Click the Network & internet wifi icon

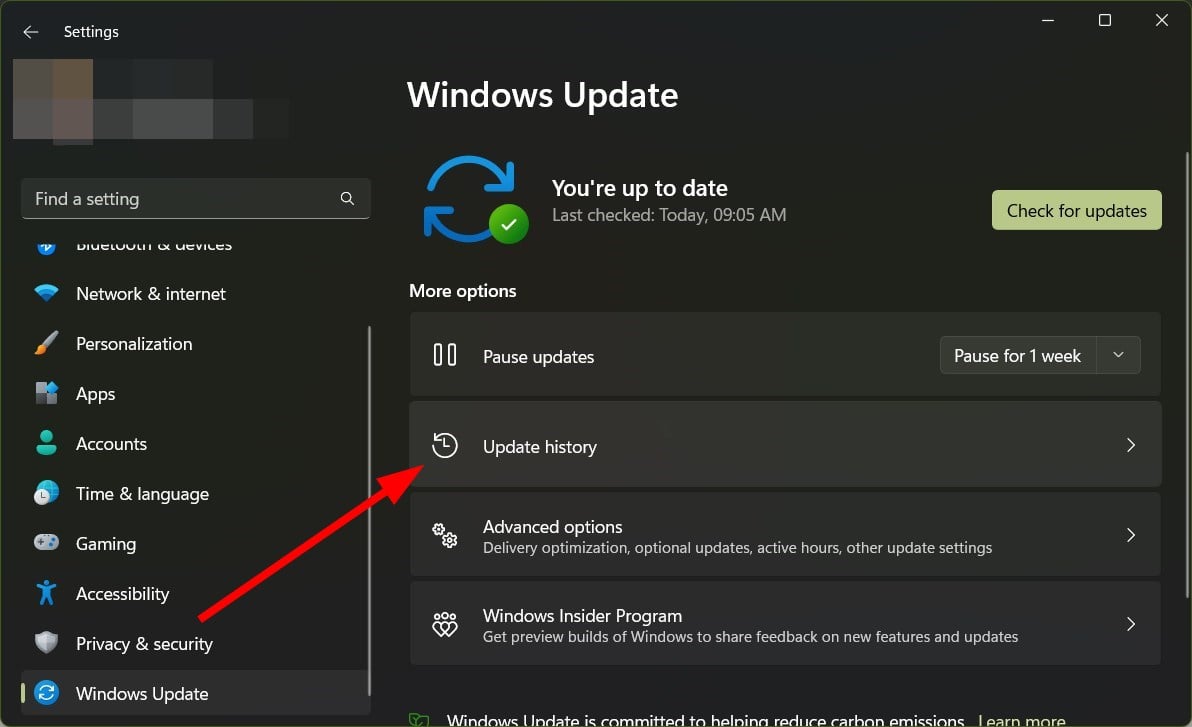coord(46,294)
